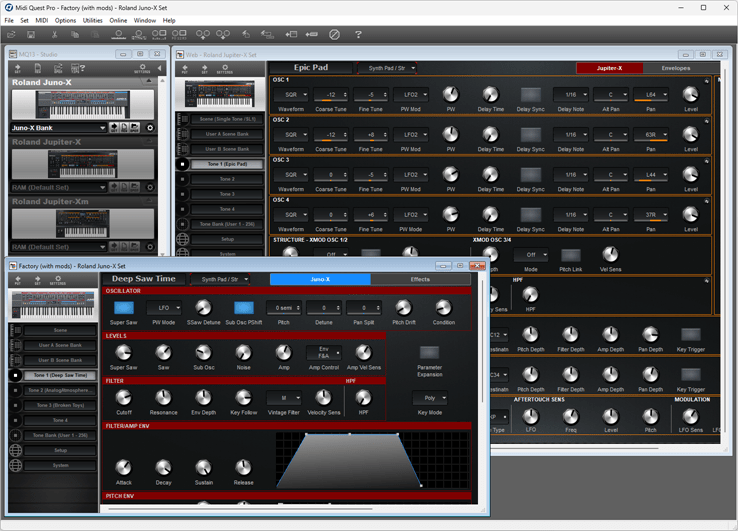Click the Open file icon in main toolbar

point(11,34)
